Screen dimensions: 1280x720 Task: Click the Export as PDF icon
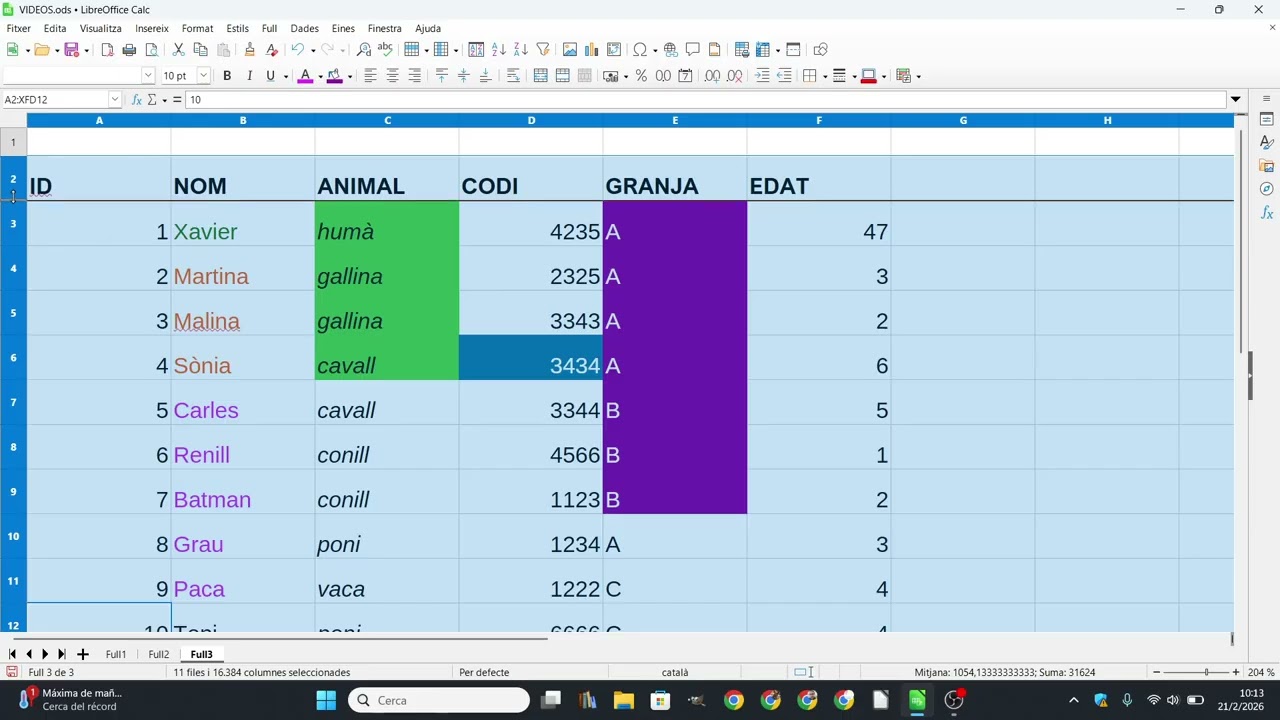click(x=107, y=49)
